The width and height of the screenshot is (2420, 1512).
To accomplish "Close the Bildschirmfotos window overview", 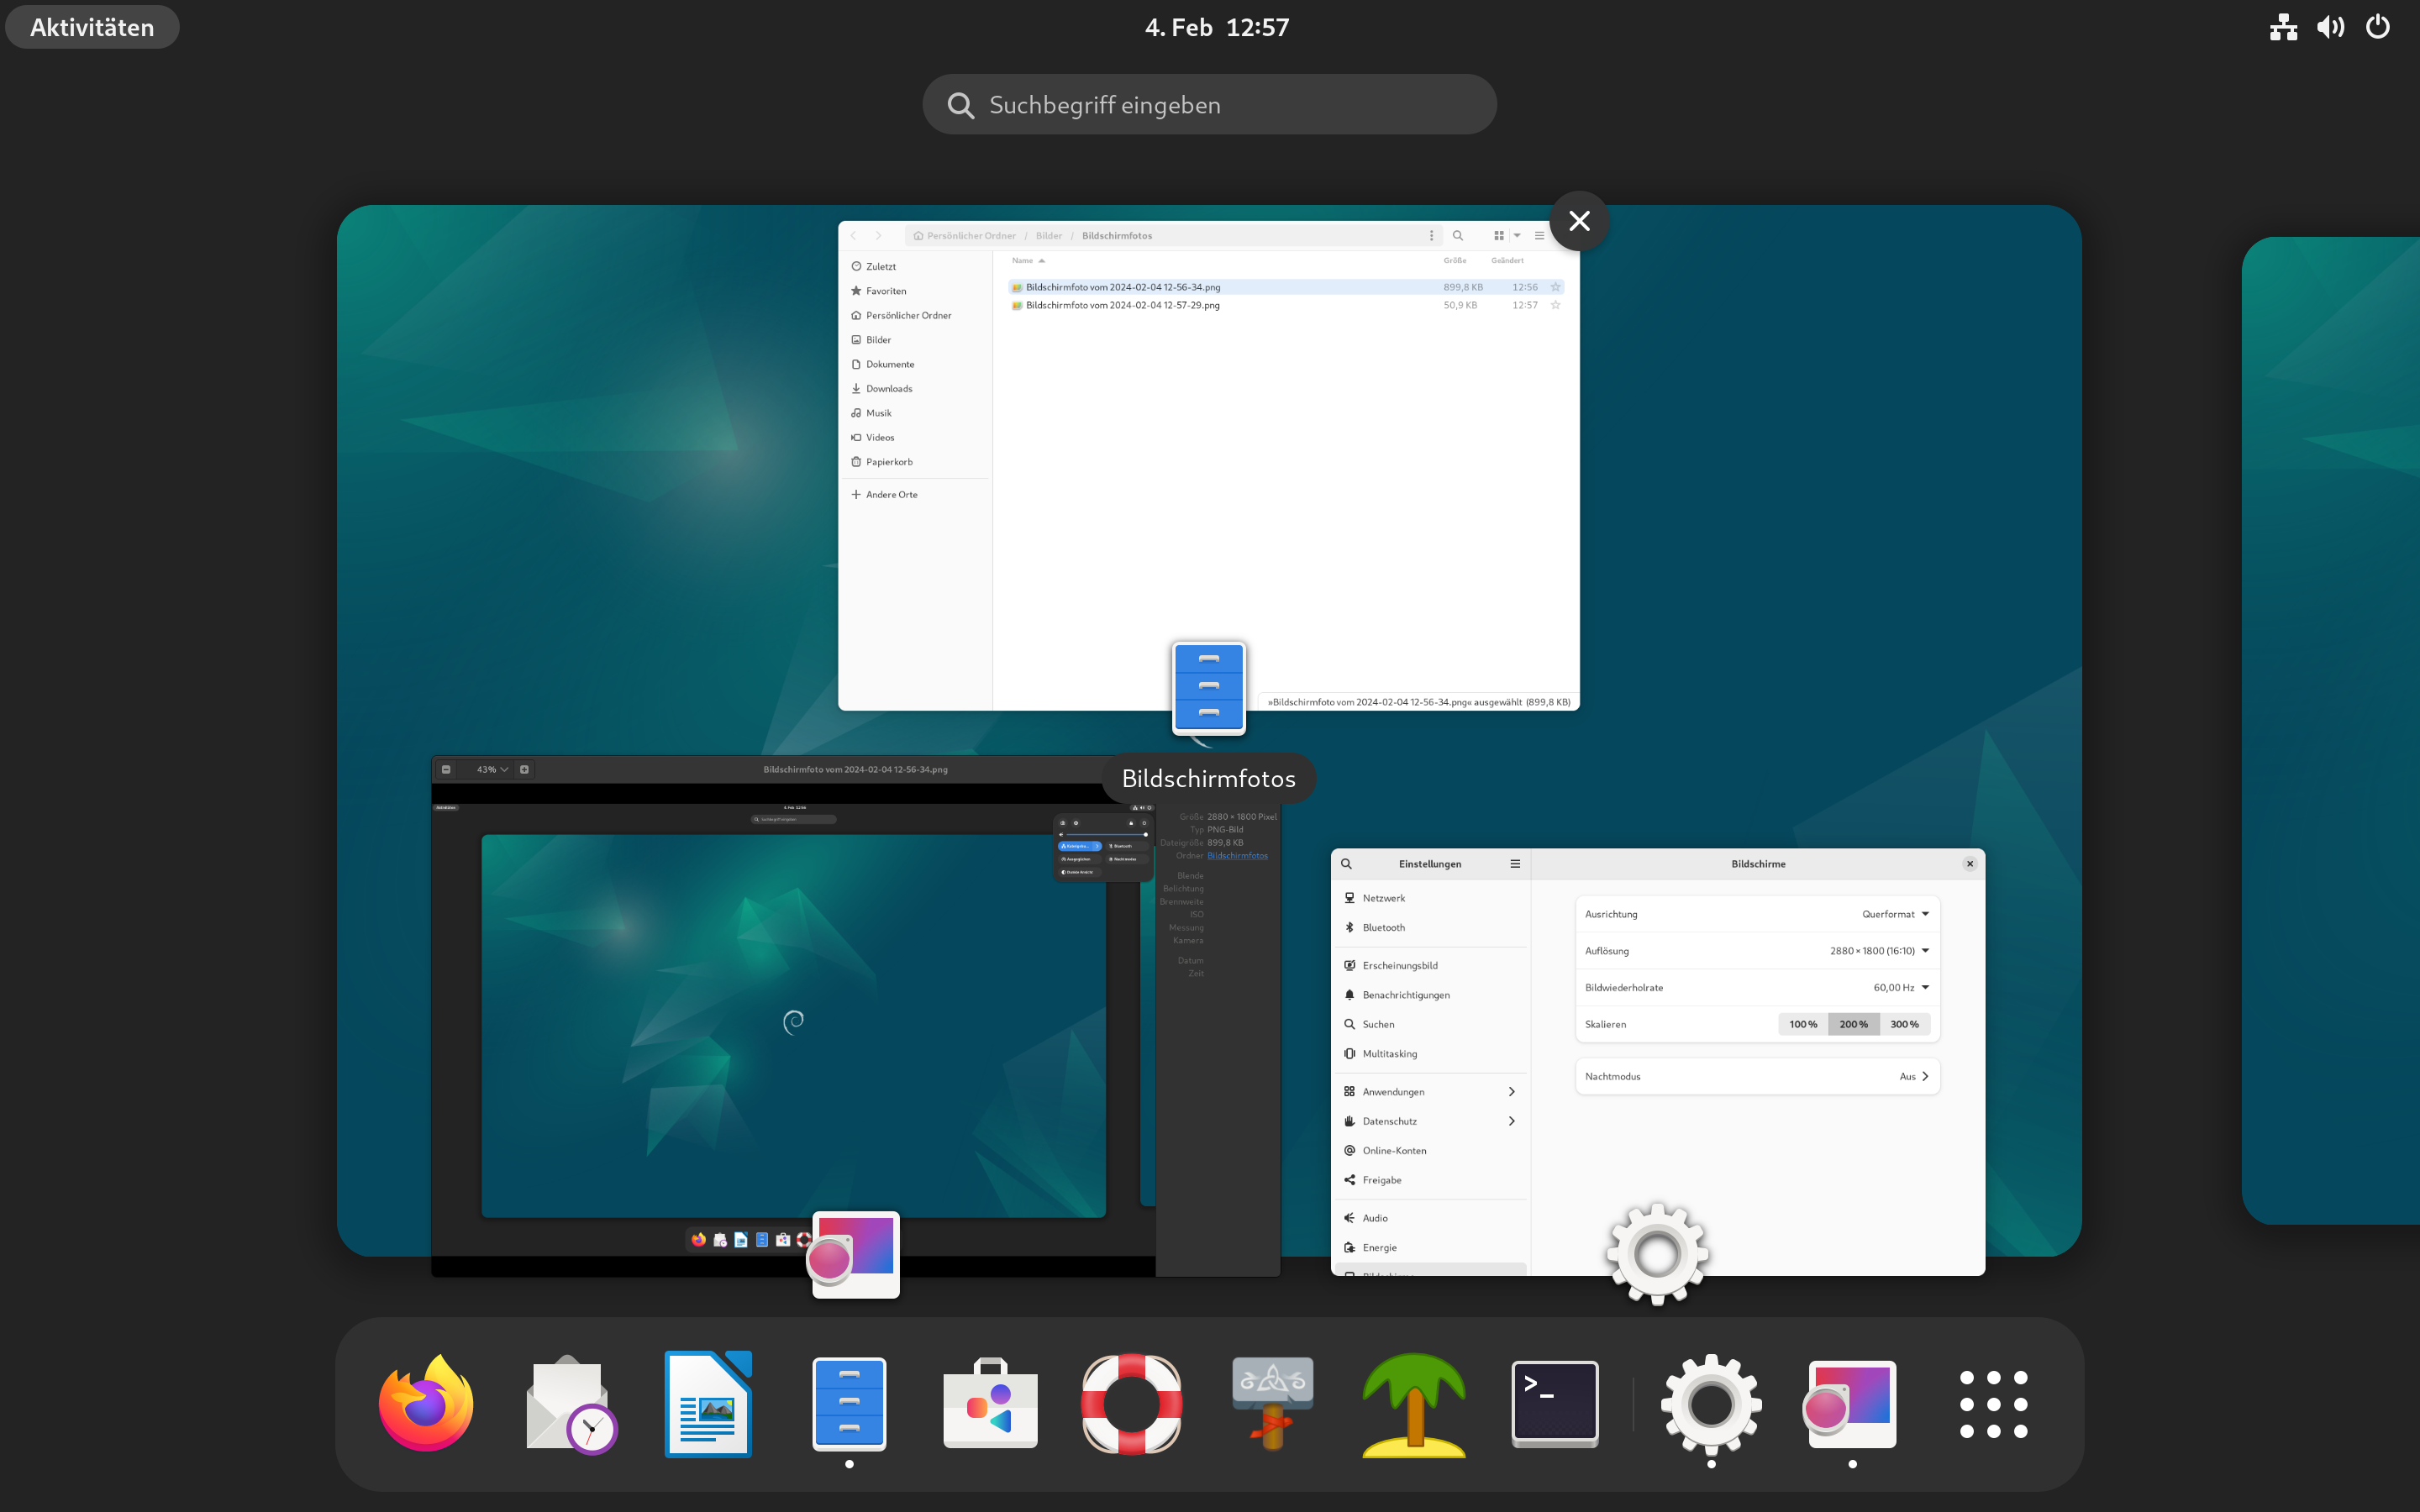I will click(x=1579, y=221).
